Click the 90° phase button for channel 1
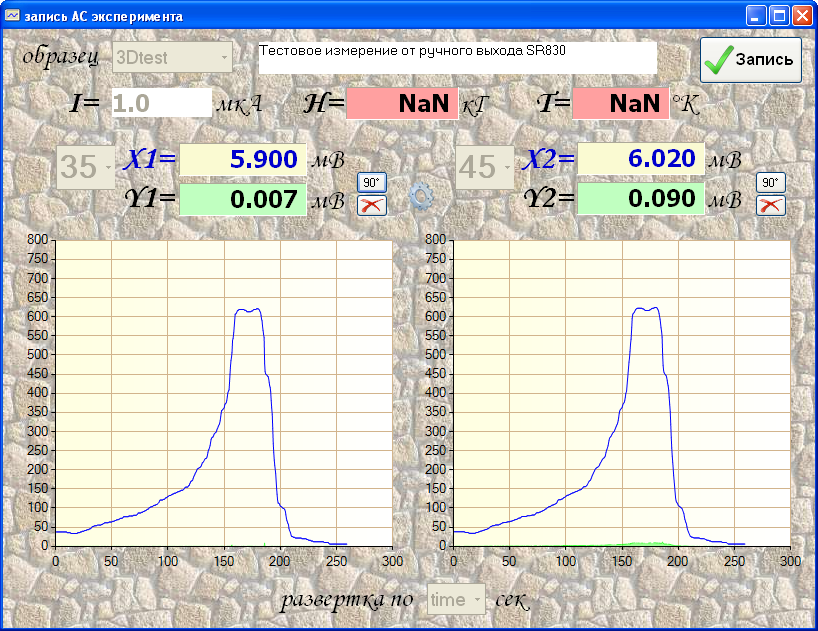The height and width of the screenshot is (631, 818). pyautogui.click(x=371, y=183)
